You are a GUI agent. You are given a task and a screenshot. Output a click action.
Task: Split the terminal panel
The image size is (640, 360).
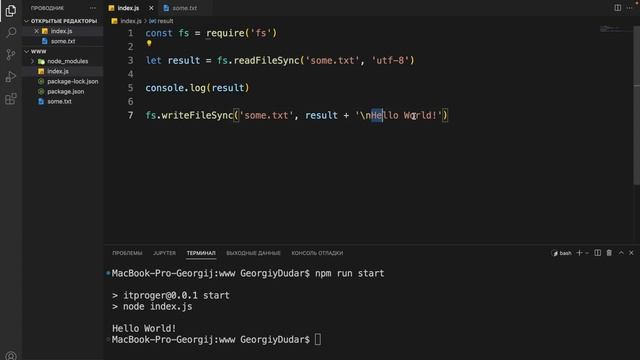tap(597, 253)
